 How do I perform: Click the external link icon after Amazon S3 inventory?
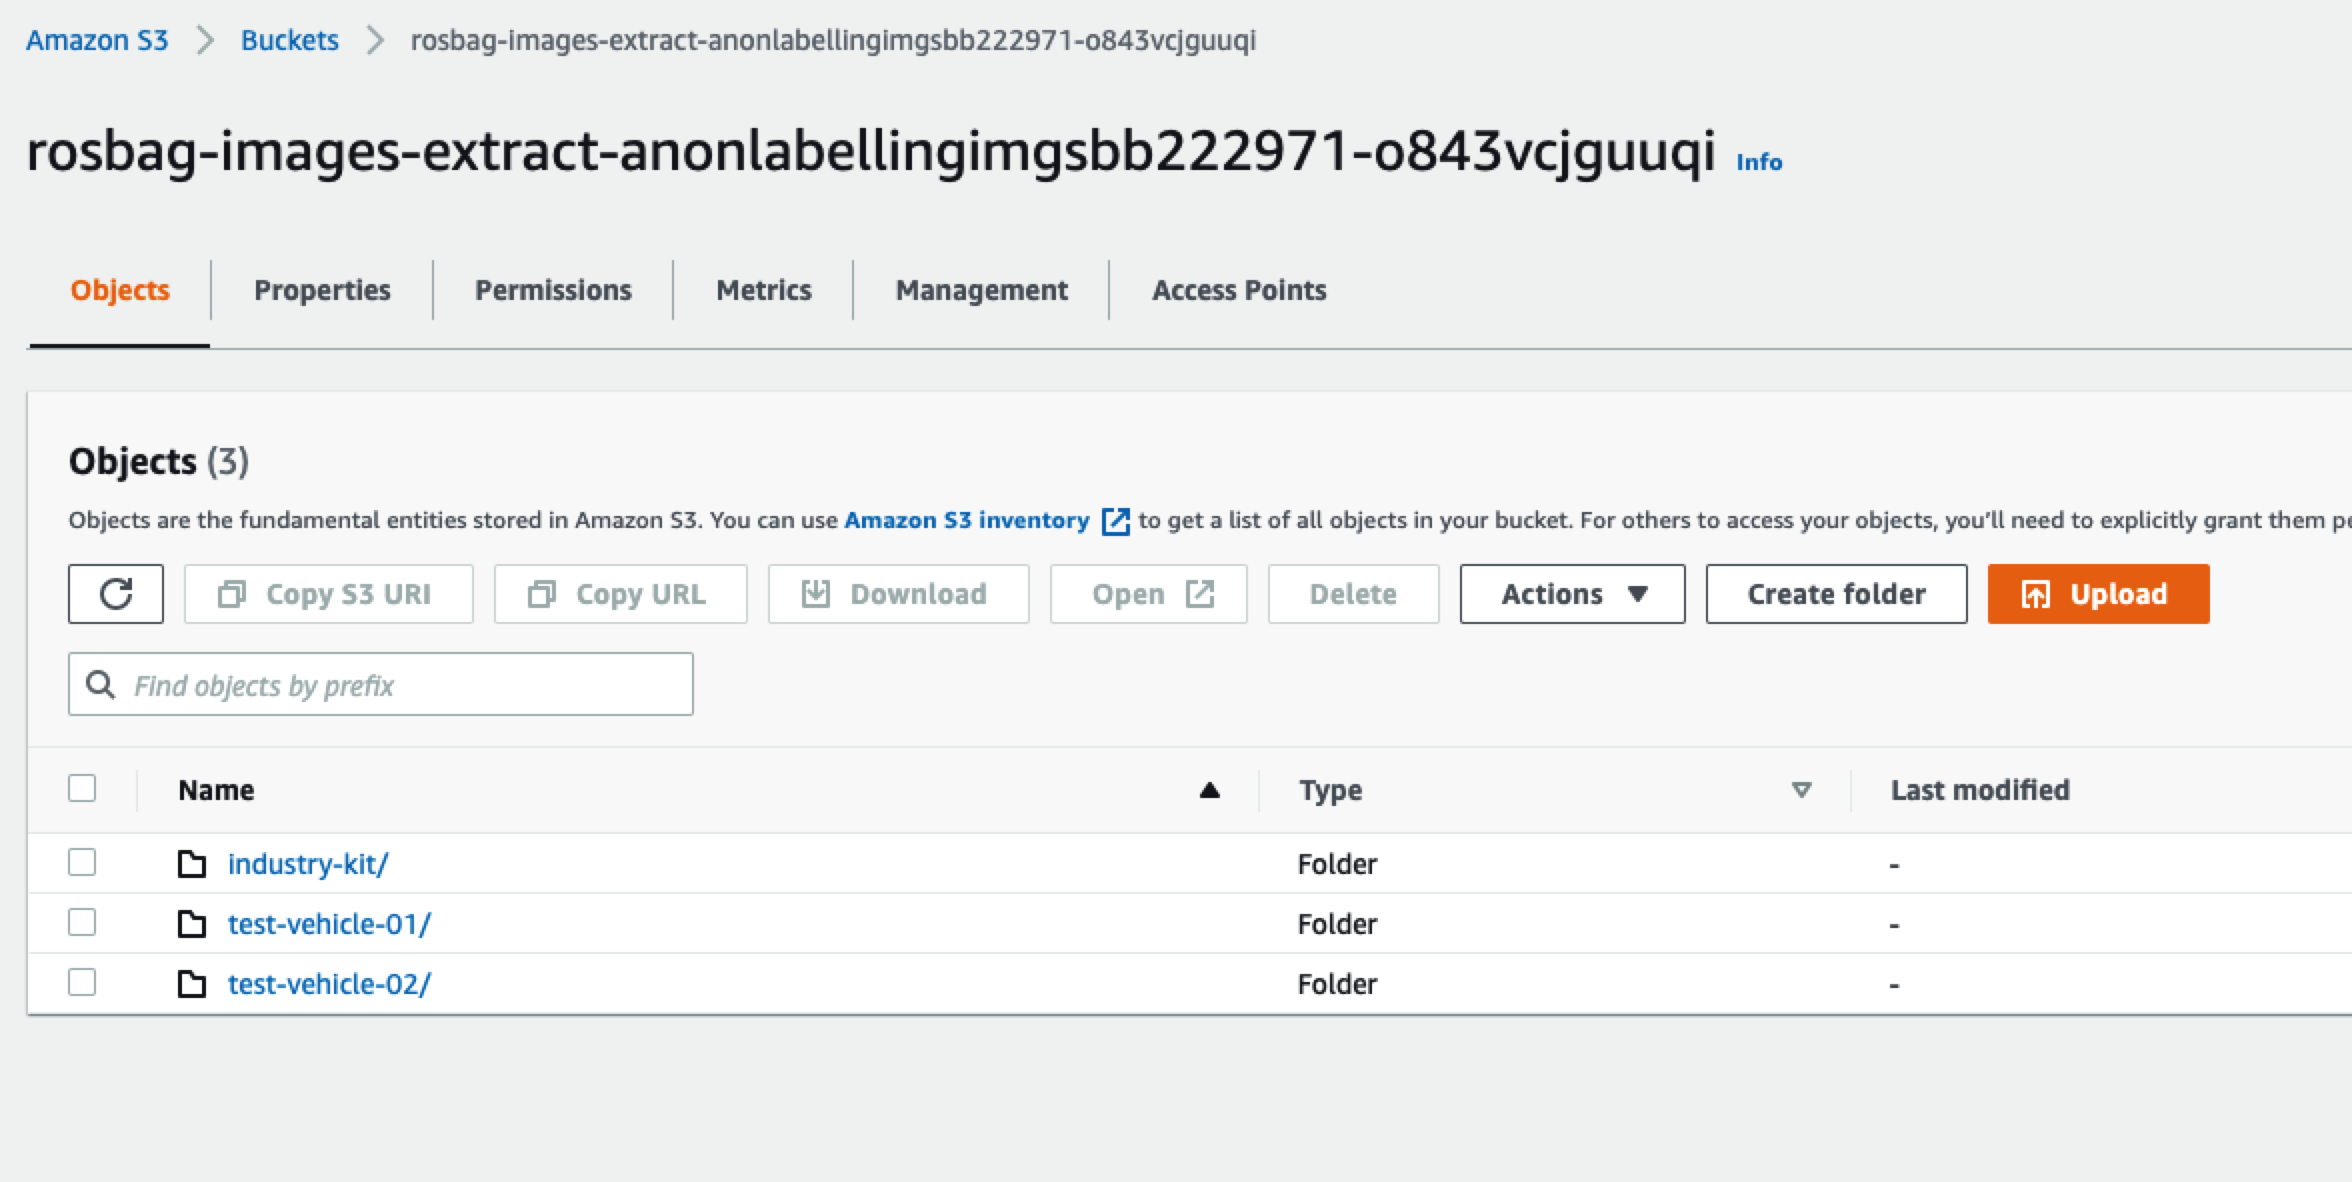pos(1115,521)
